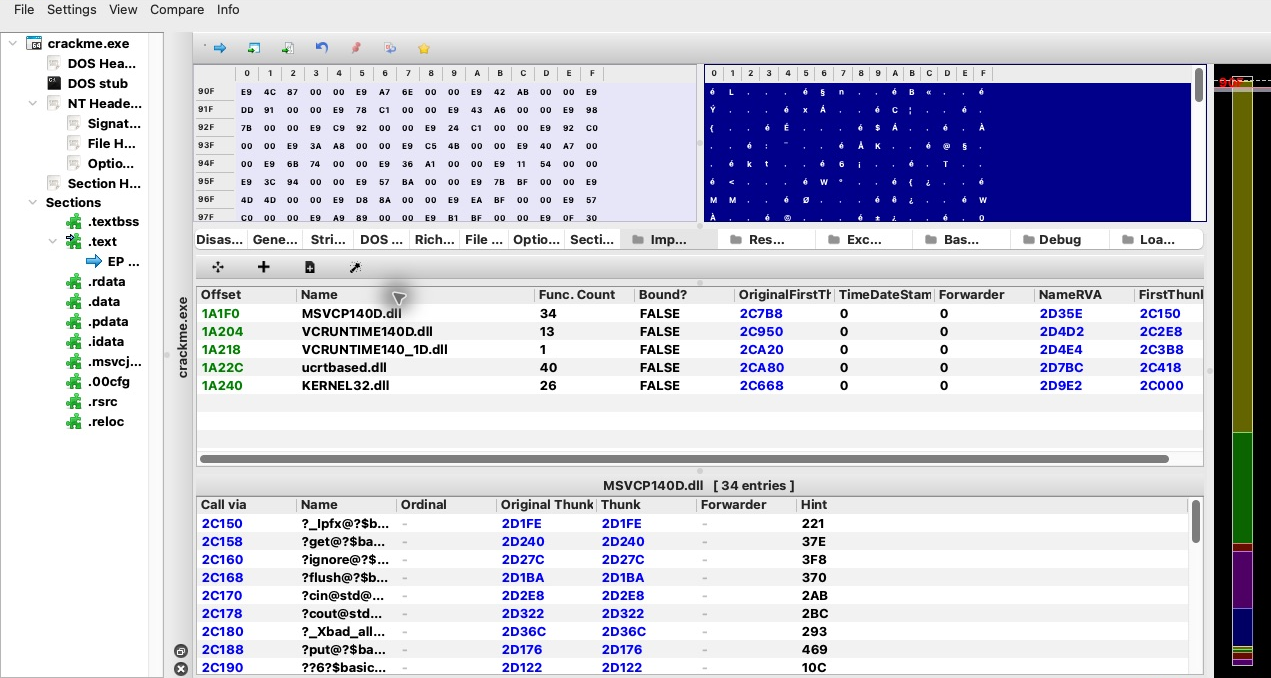Click the detach panel icon above the round X
The width and height of the screenshot is (1271, 678).
[181, 651]
